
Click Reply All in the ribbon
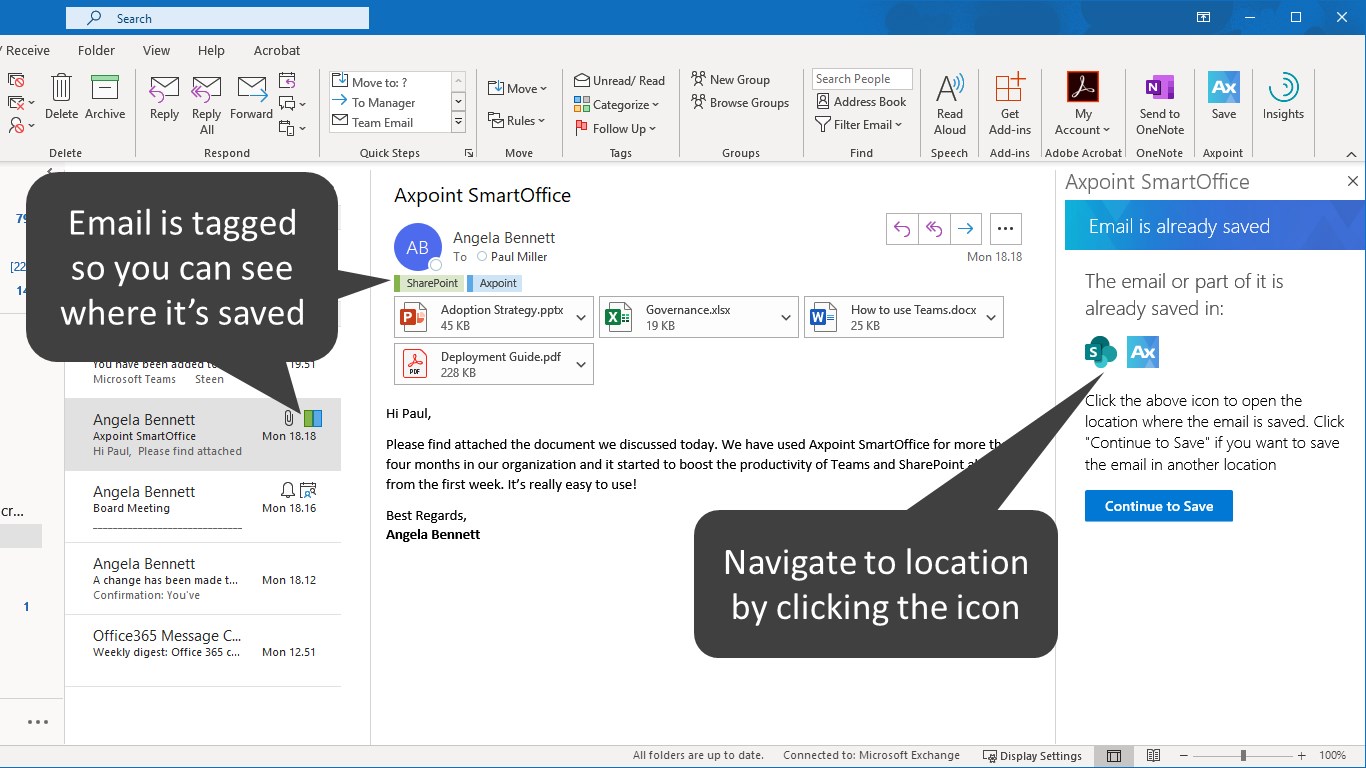coord(207,104)
